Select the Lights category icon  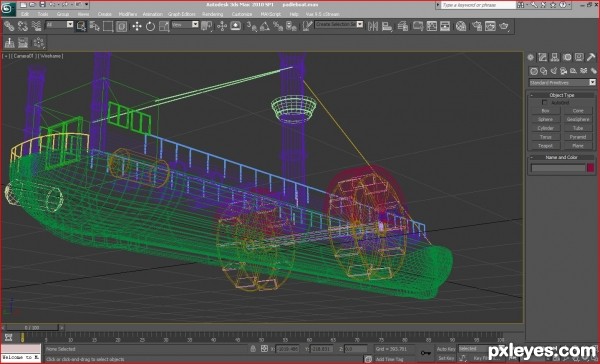[553, 71]
